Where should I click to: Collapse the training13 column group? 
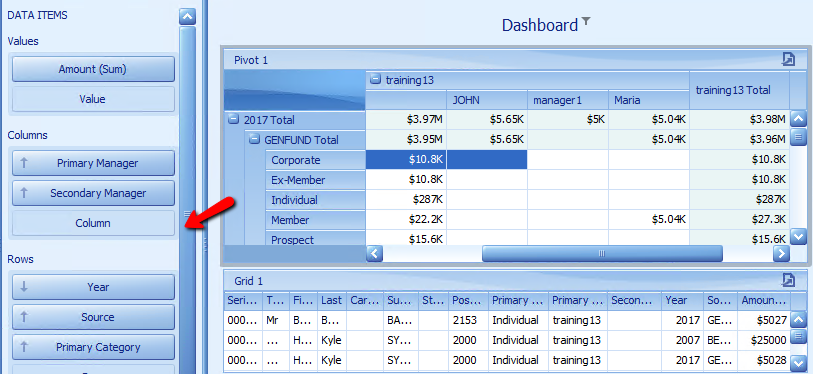(376, 80)
